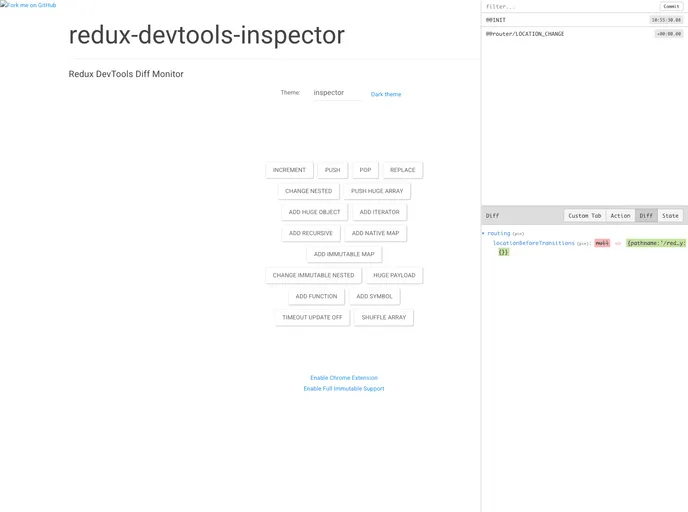Open the Custom Tab view

click(x=585, y=216)
